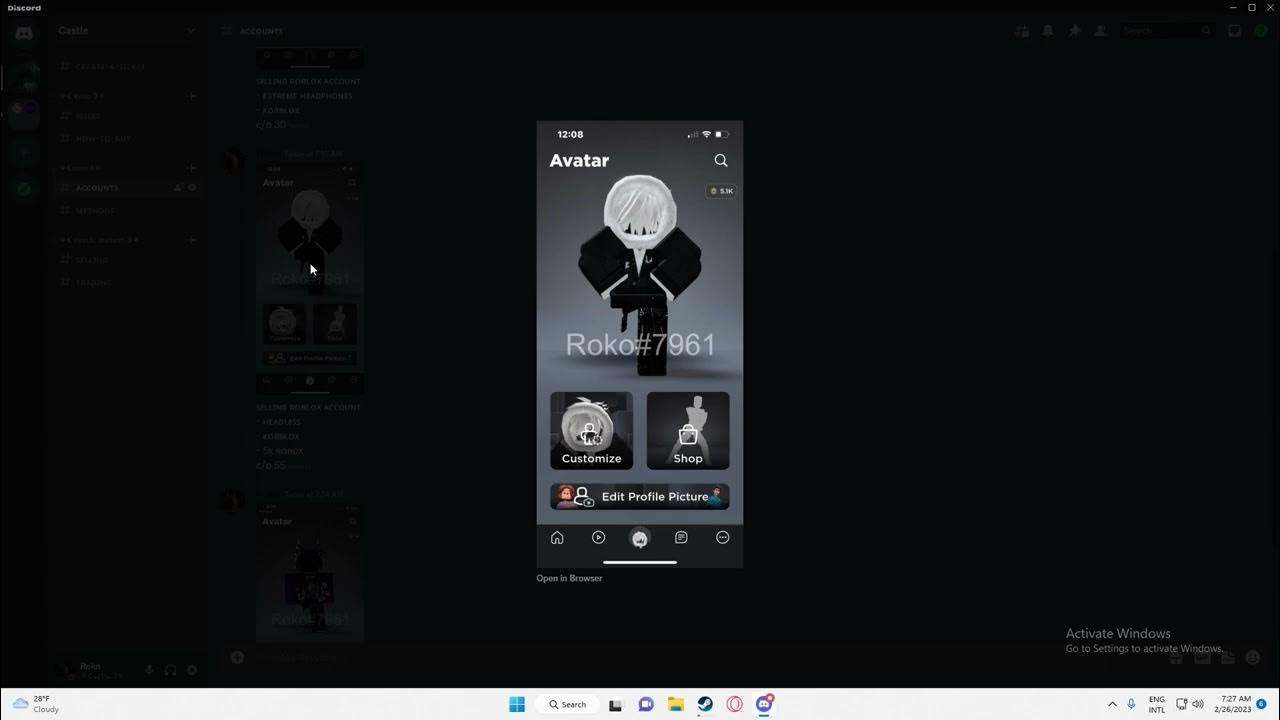Image resolution: width=1280 pixels, height=720 pixels.
Task: Expand the Castle server dropdown arrow
Action: pos(191,31)
